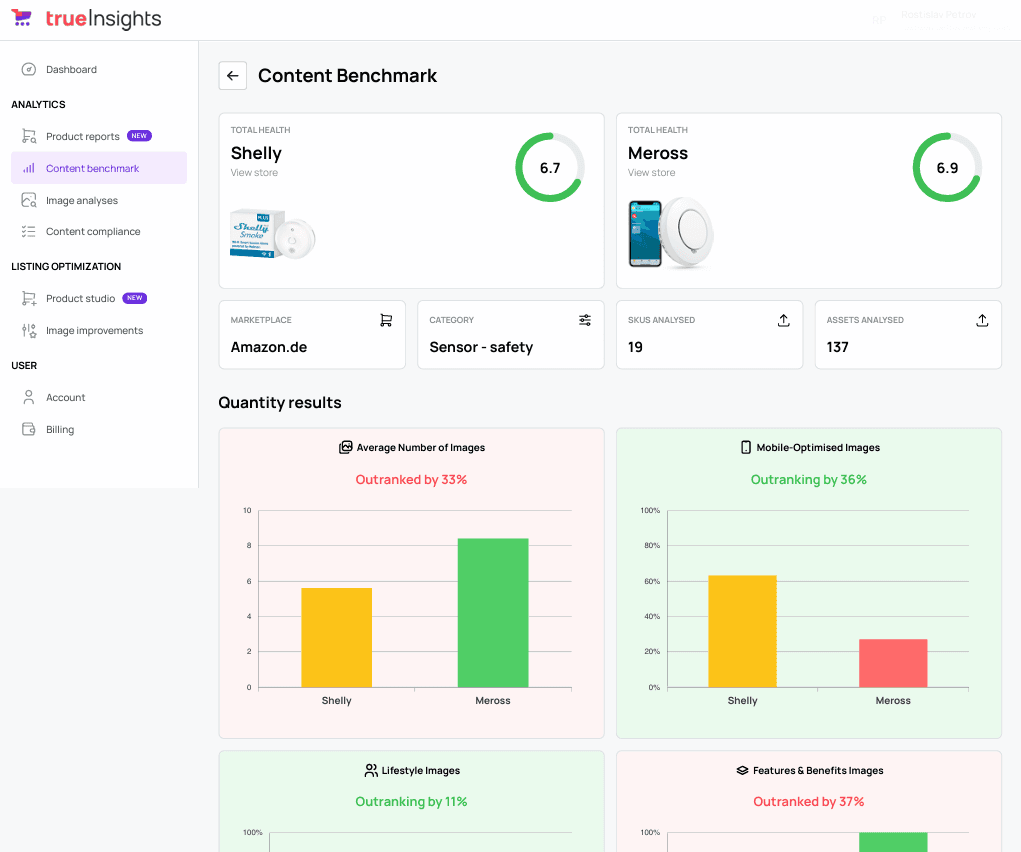Open Product studio

(99, 298)
